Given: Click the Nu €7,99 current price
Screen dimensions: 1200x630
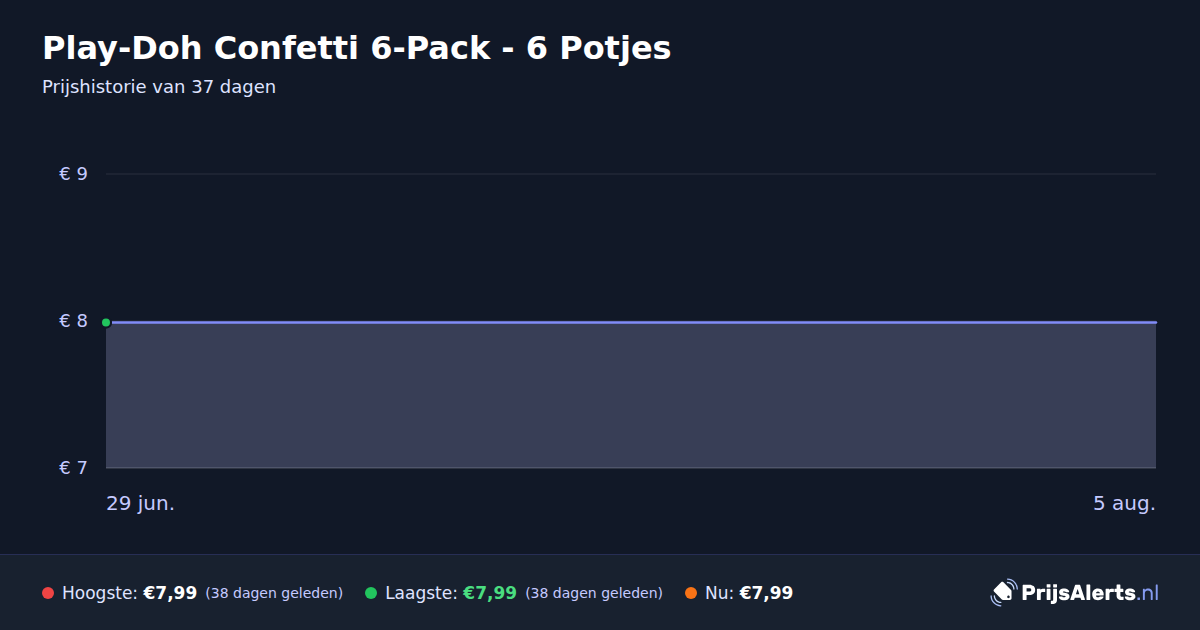Looking at the screenshot, I should (x=766, y=593).
